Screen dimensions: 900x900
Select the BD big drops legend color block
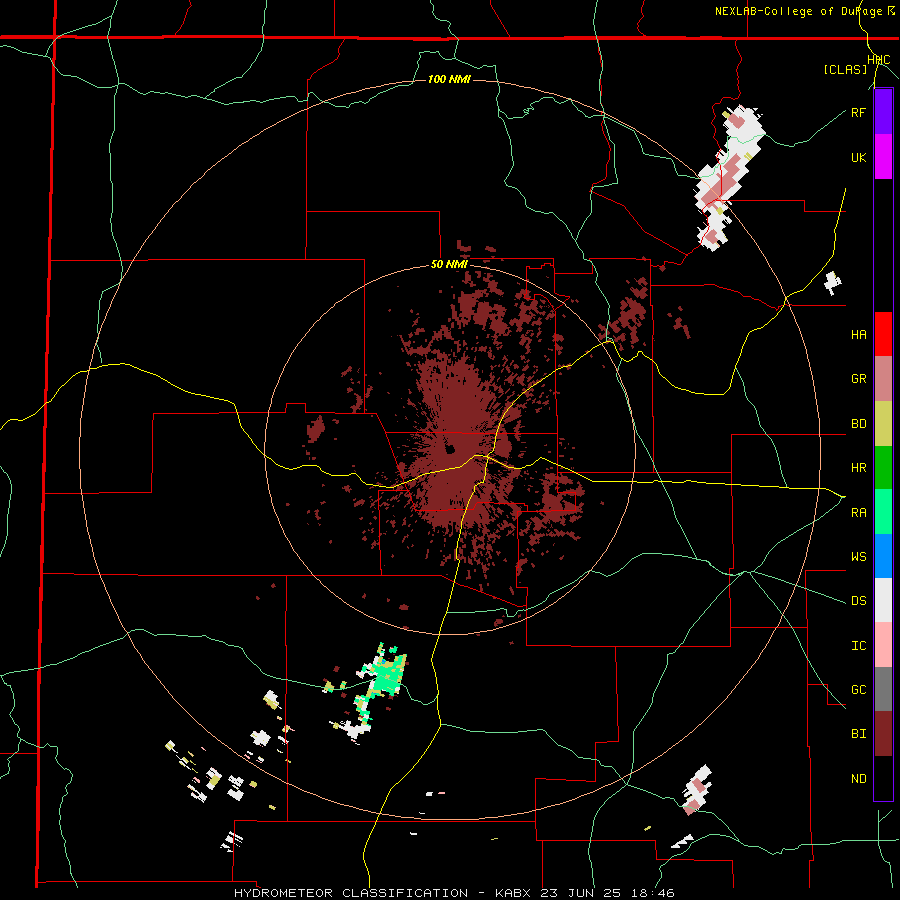(883, 424)
